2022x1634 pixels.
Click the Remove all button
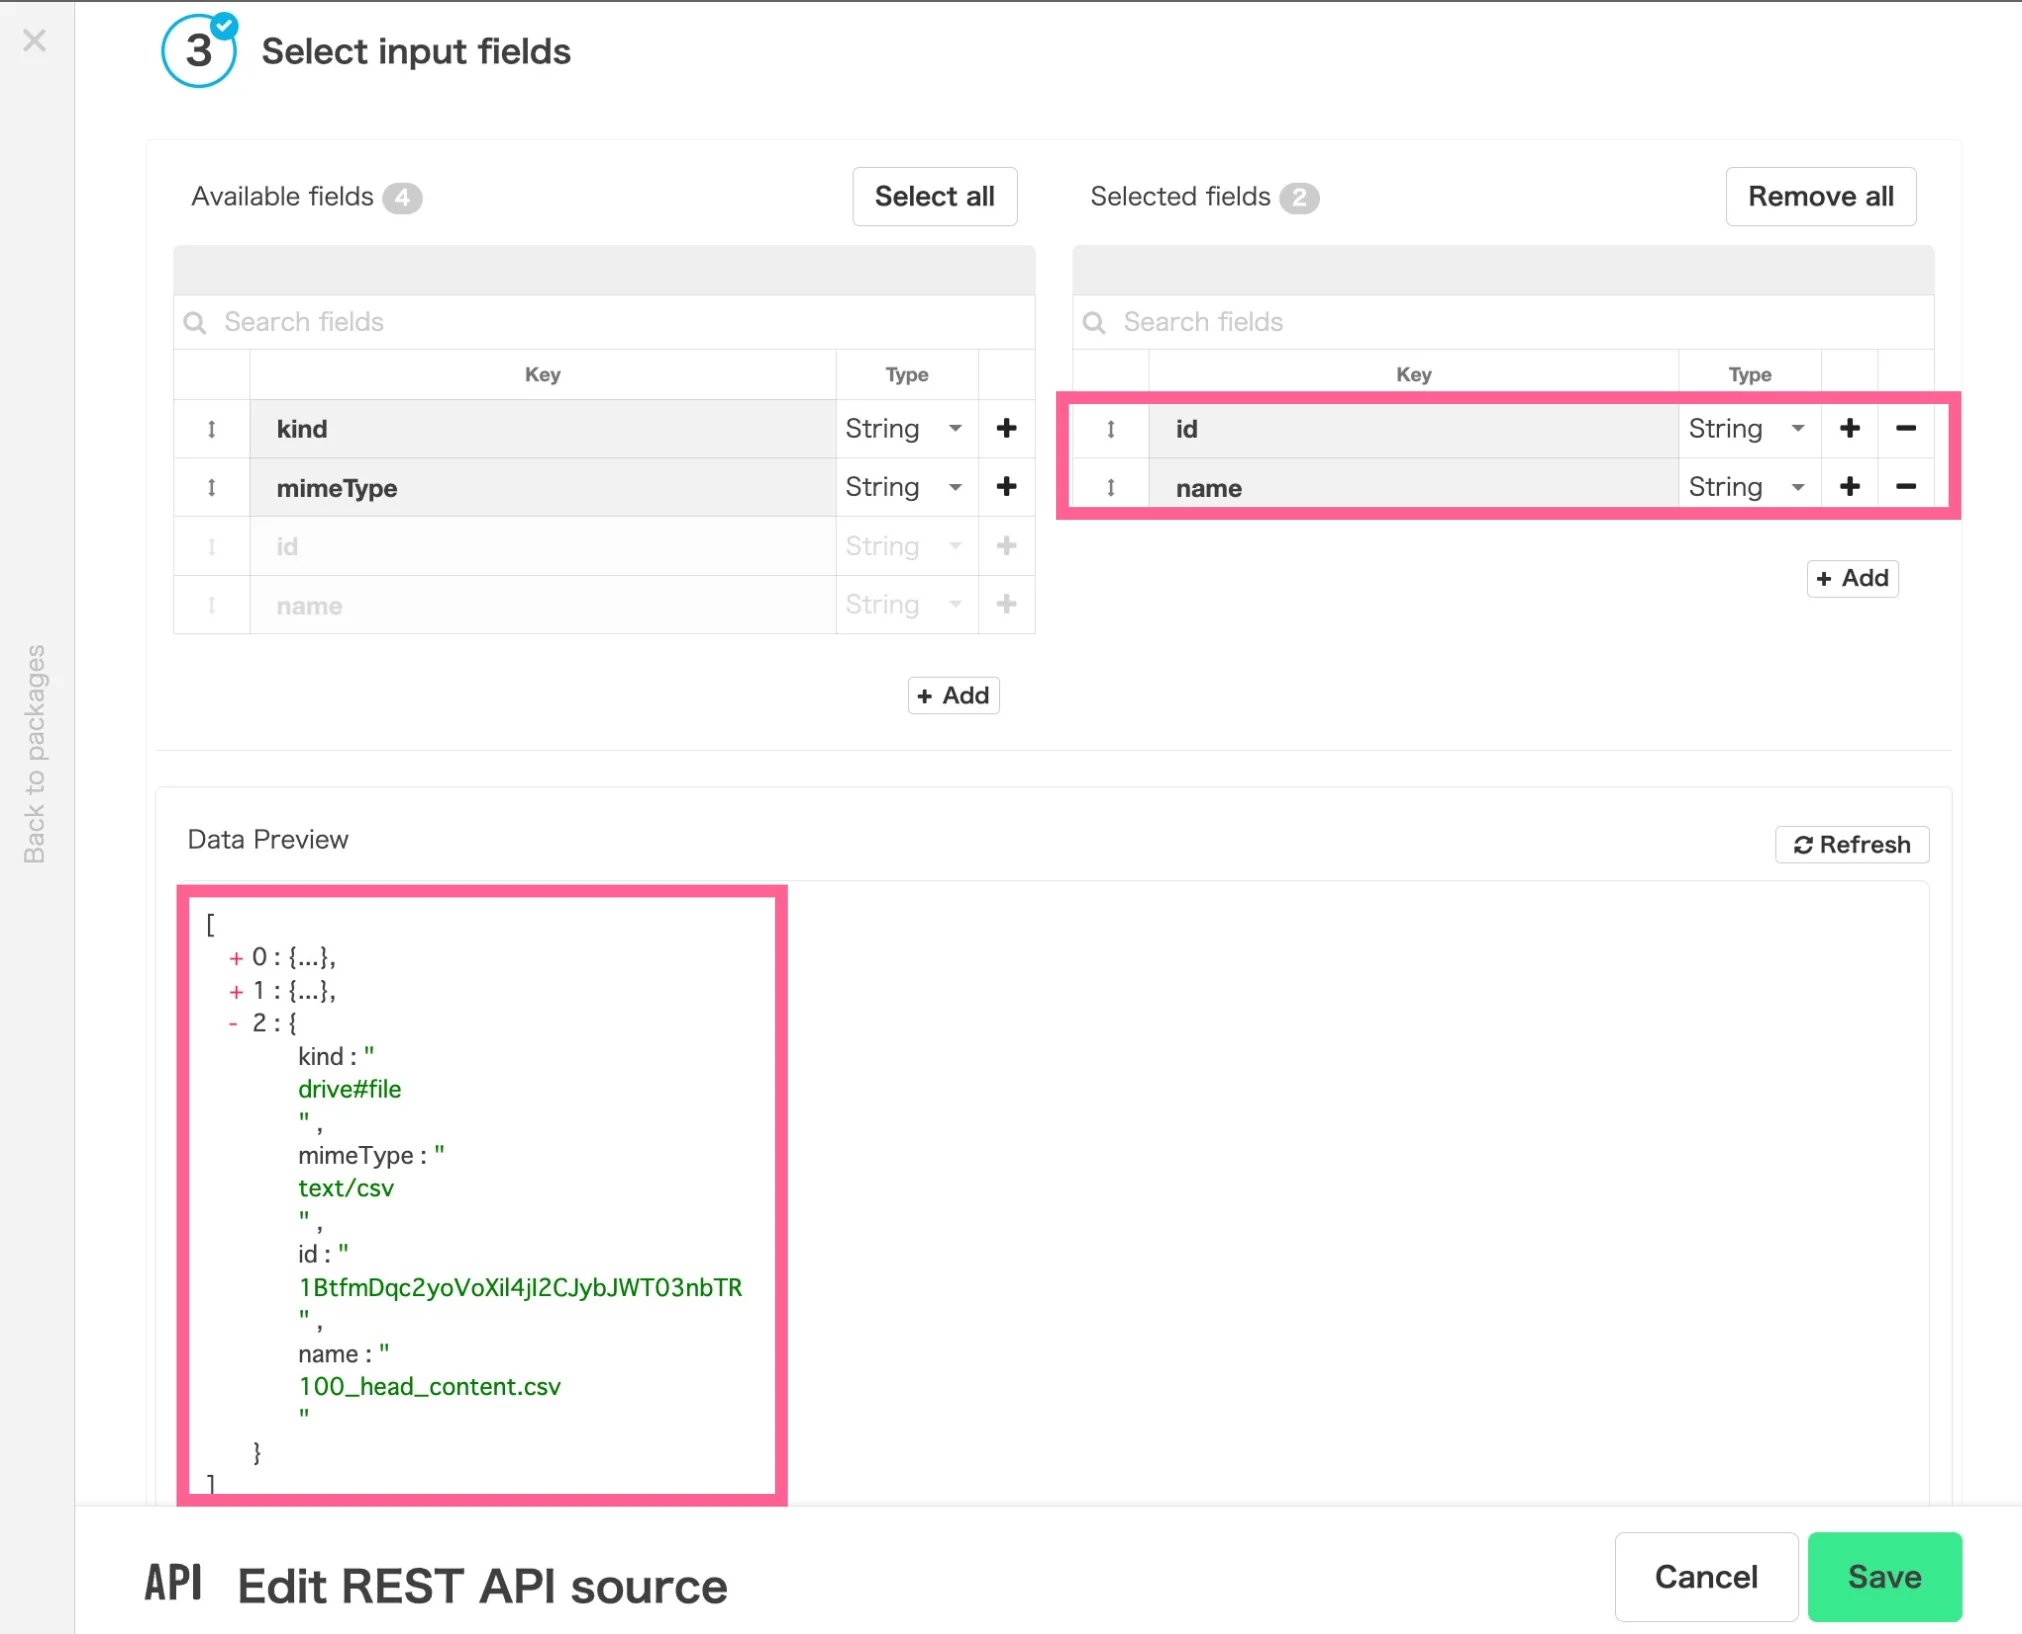pos(1820,196)
